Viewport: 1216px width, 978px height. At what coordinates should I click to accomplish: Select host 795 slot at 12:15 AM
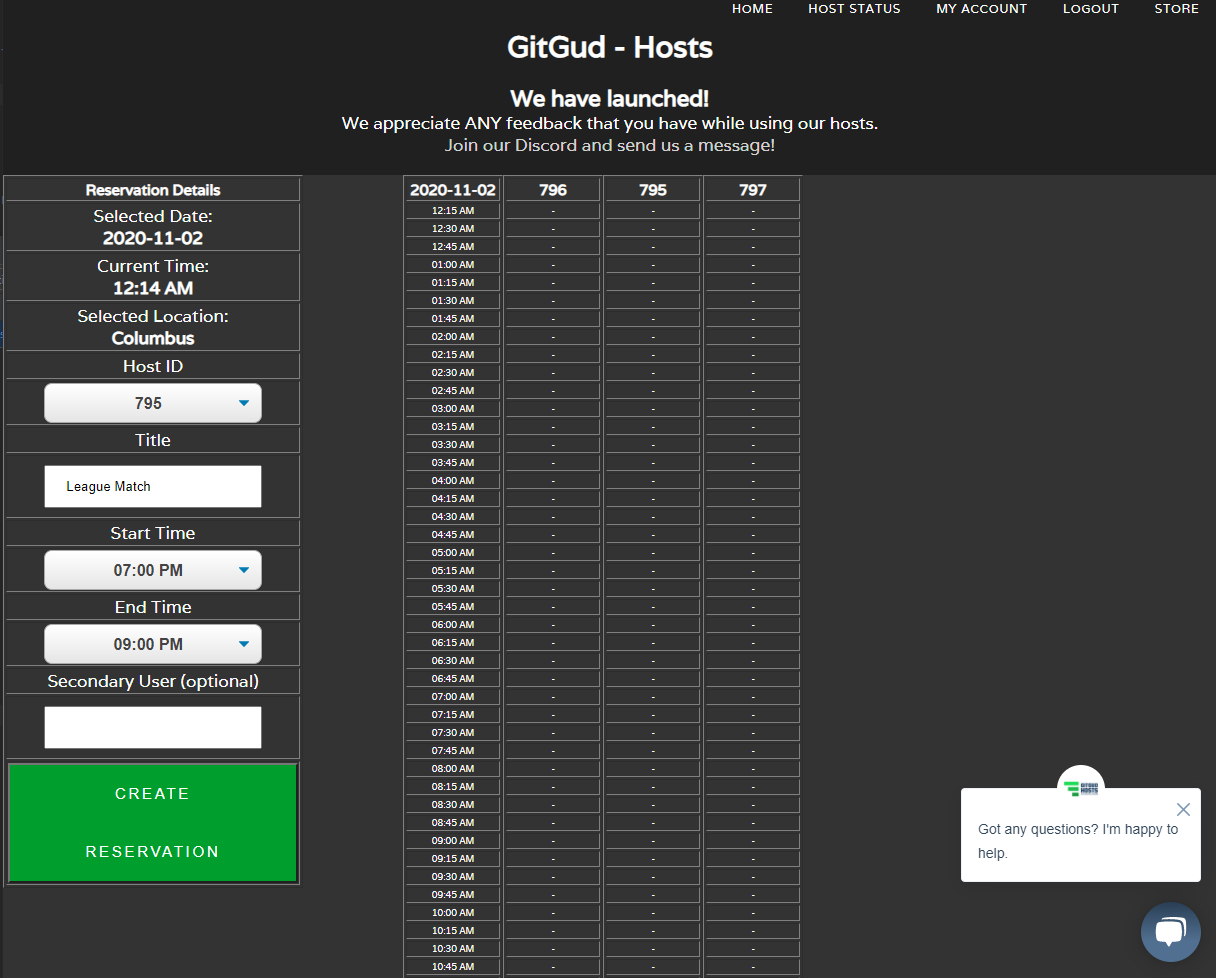[x=652, y=210]
